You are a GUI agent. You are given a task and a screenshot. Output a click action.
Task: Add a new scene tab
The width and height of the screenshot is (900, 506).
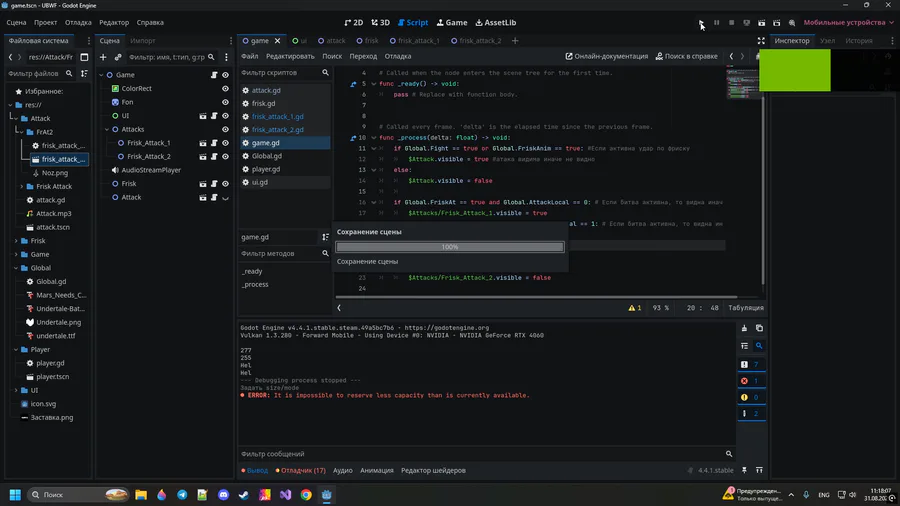point(515,41)
